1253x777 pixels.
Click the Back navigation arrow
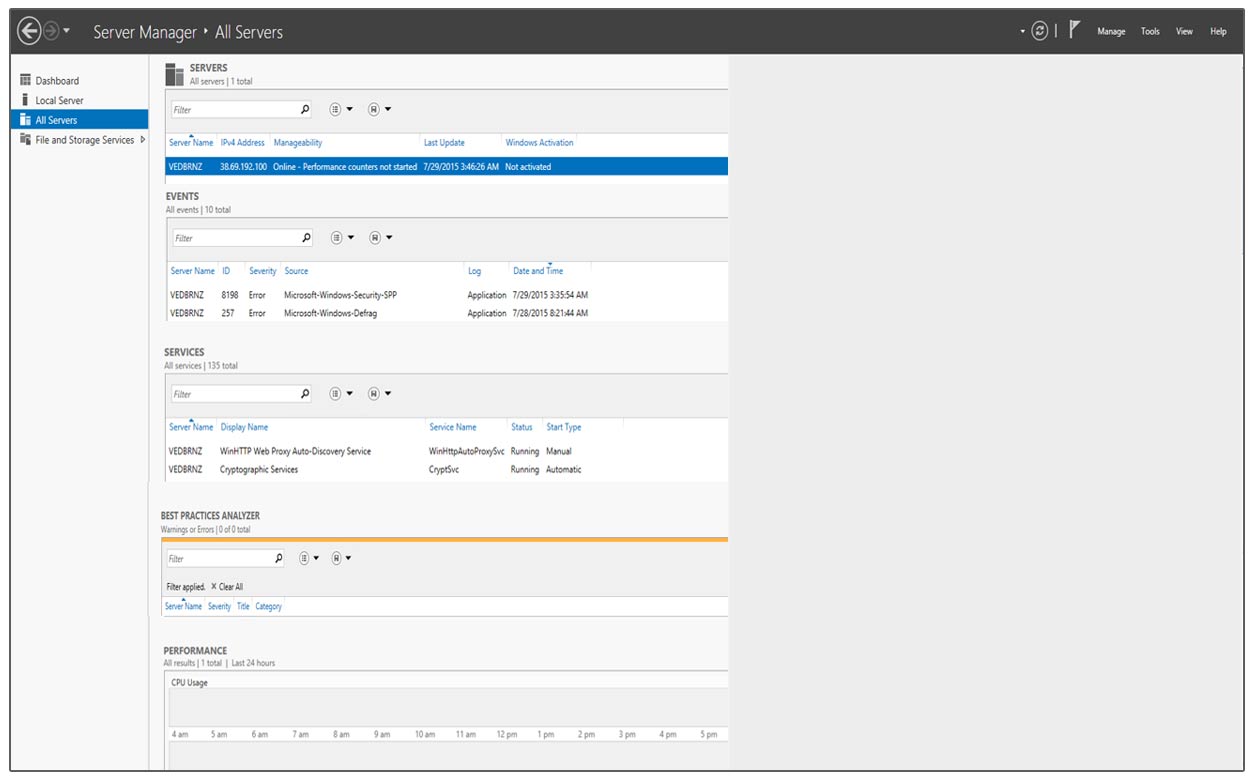(29, 31)
